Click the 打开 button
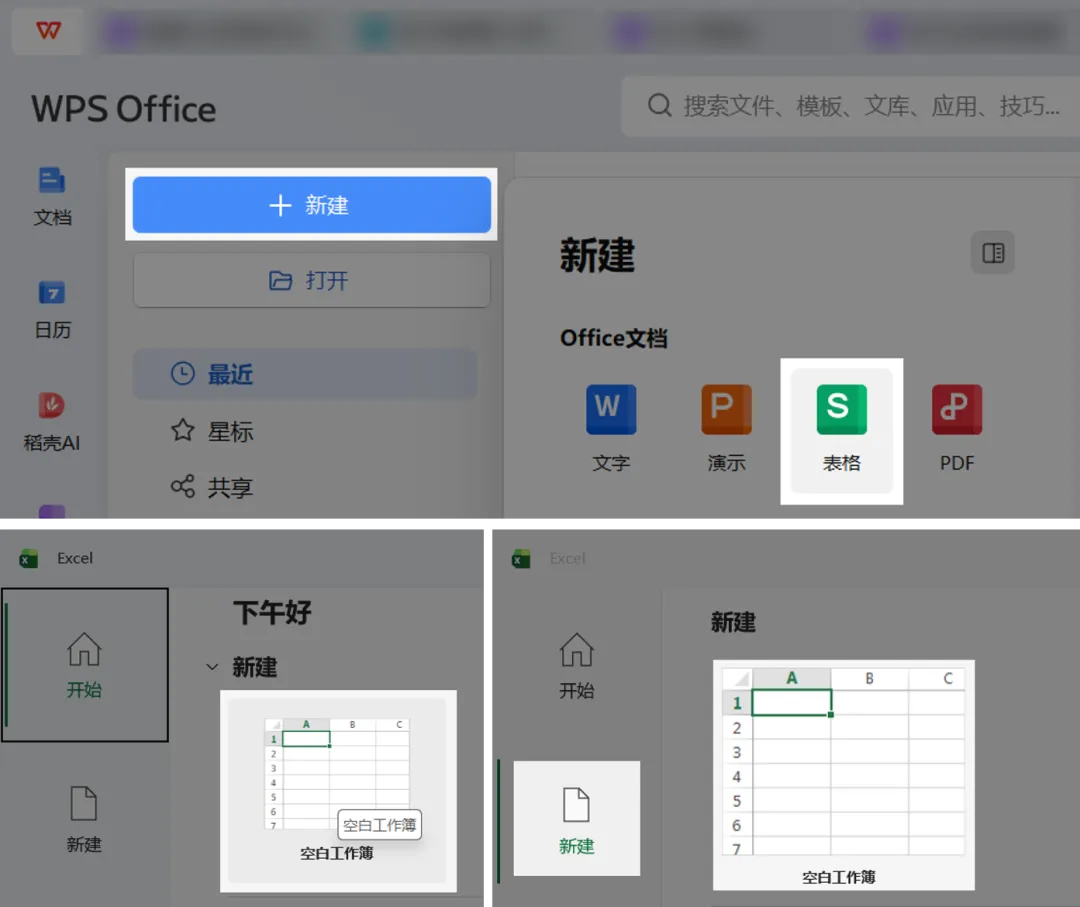Screen dimensions: 1080x907 click(x=311, y=280)
